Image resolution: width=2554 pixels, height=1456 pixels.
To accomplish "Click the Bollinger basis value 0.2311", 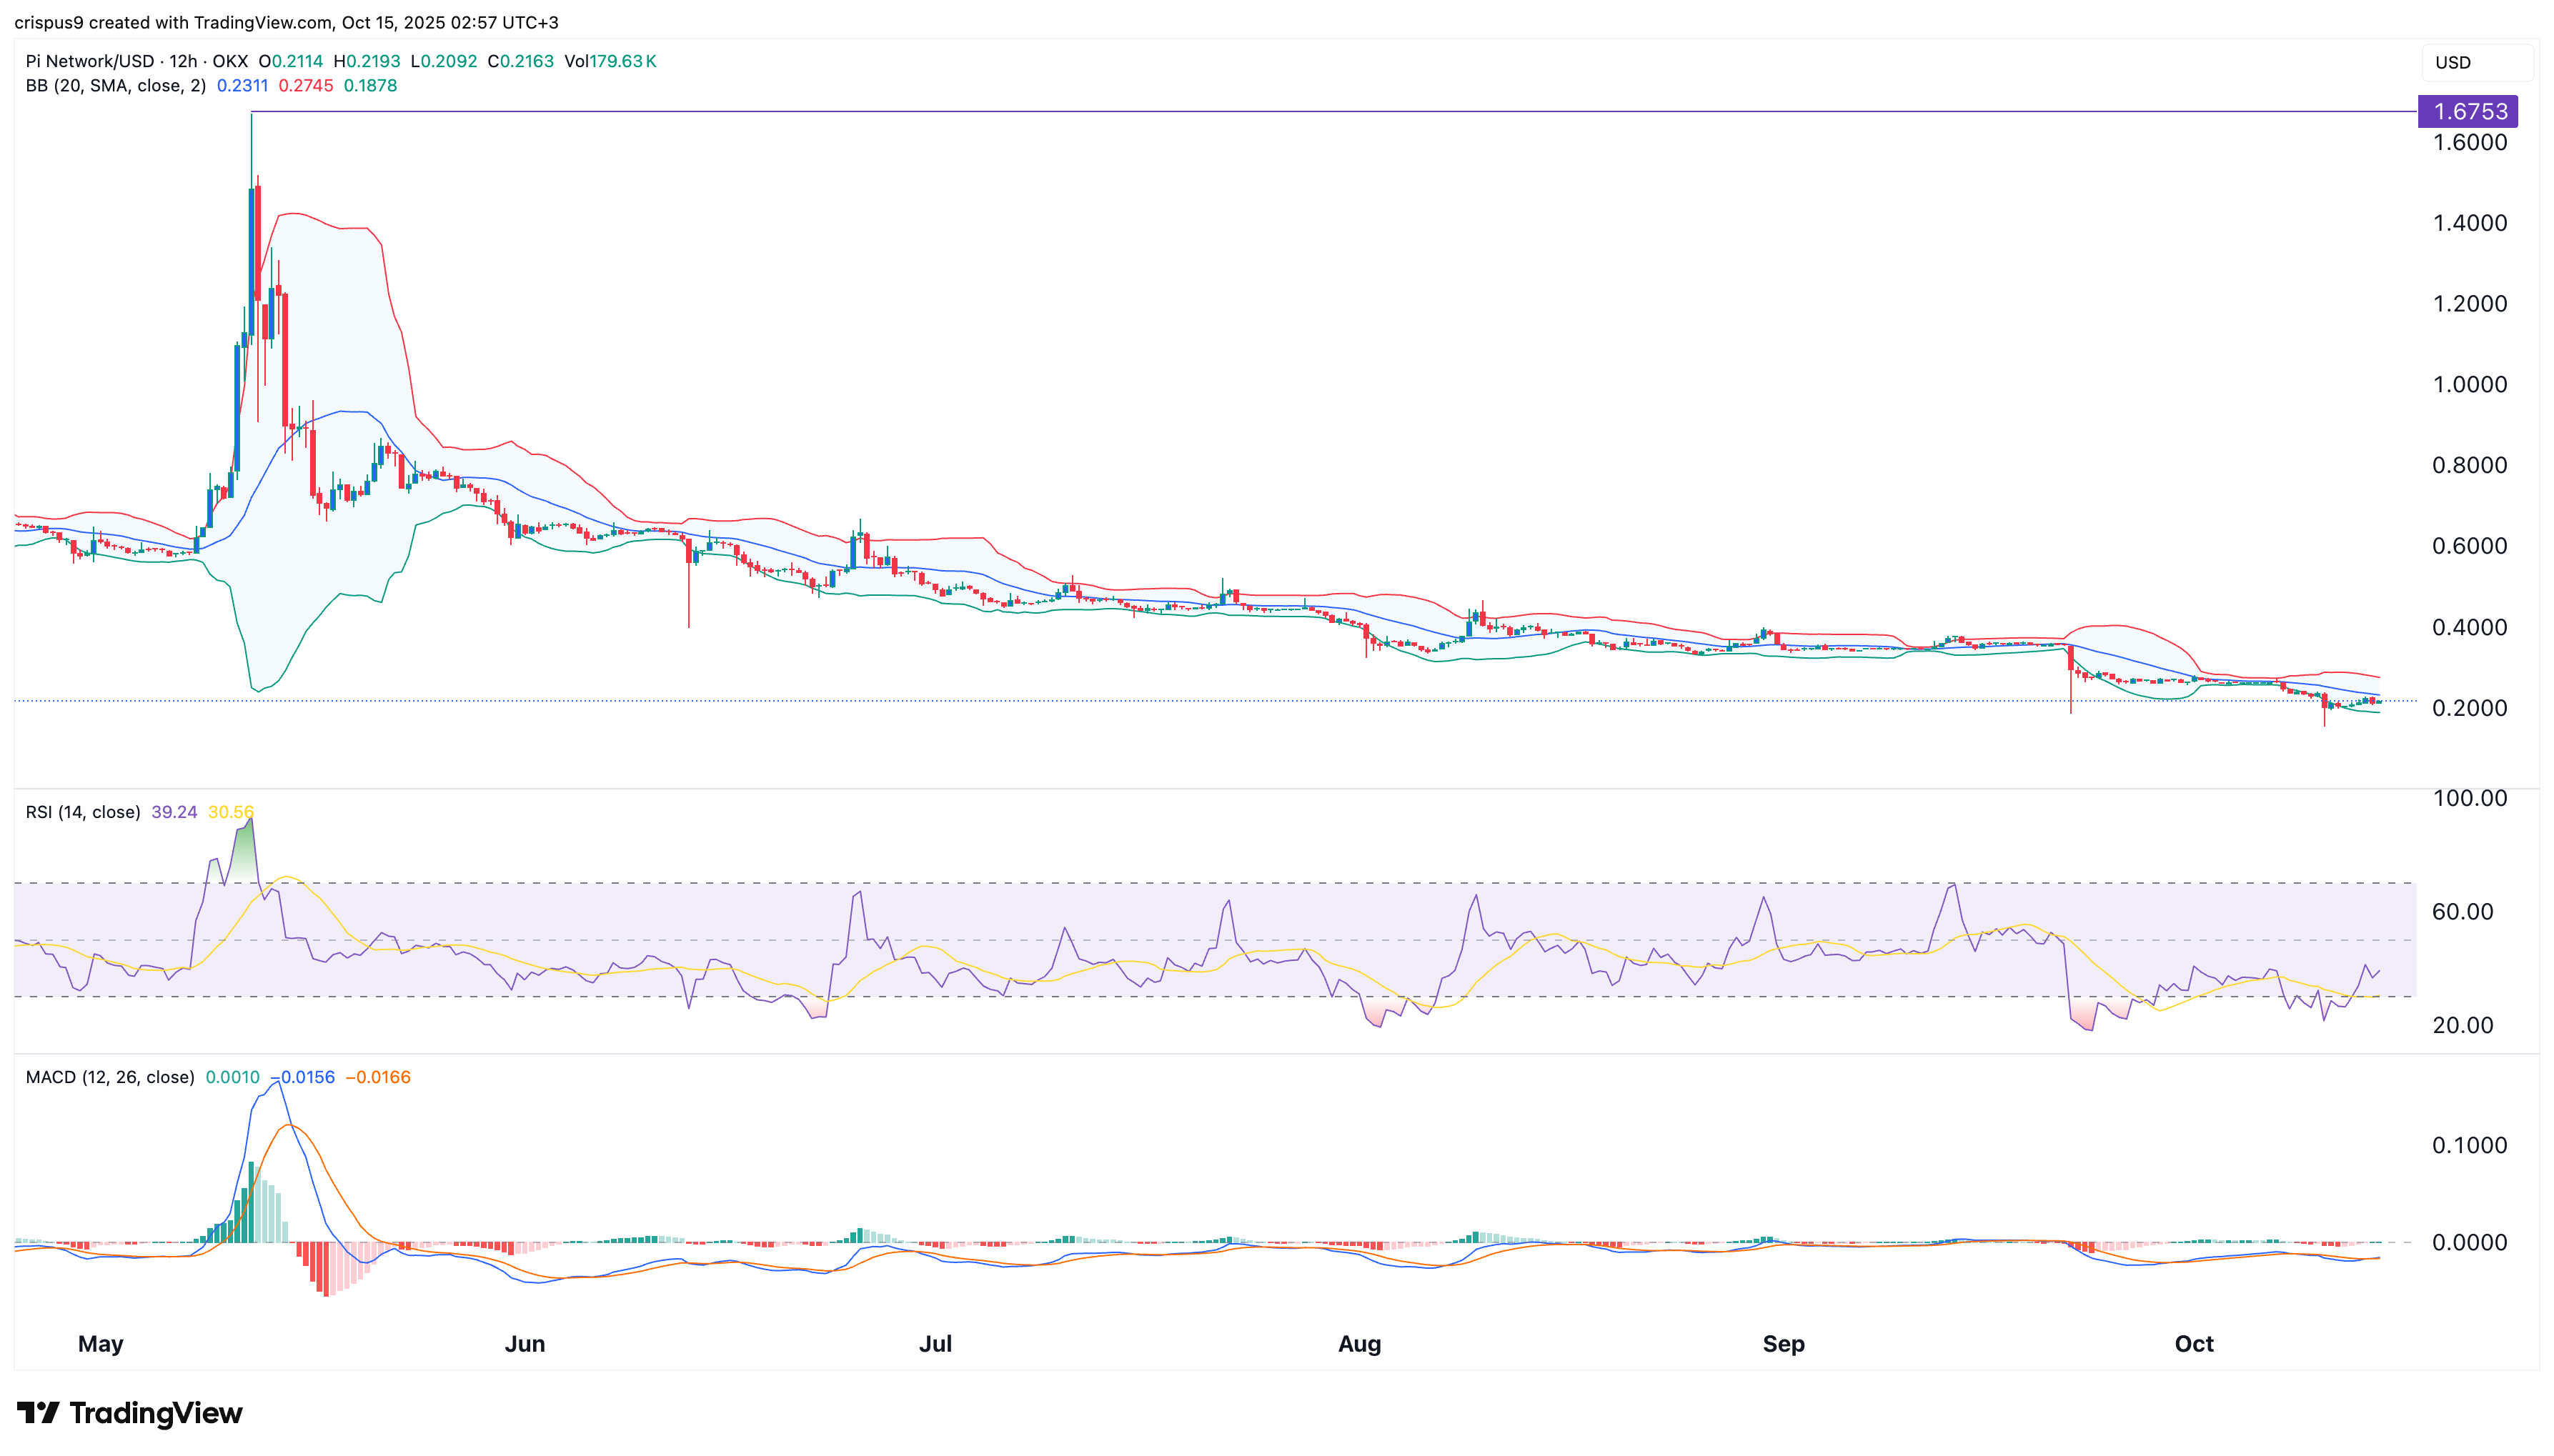I will click(x=242, y=86).
